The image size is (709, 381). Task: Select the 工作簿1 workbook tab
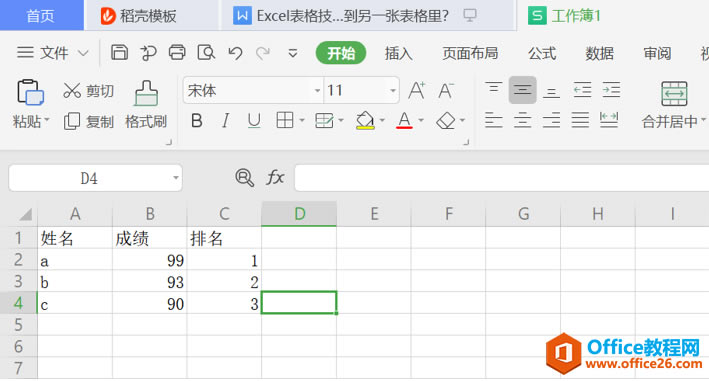coord(613,16)
